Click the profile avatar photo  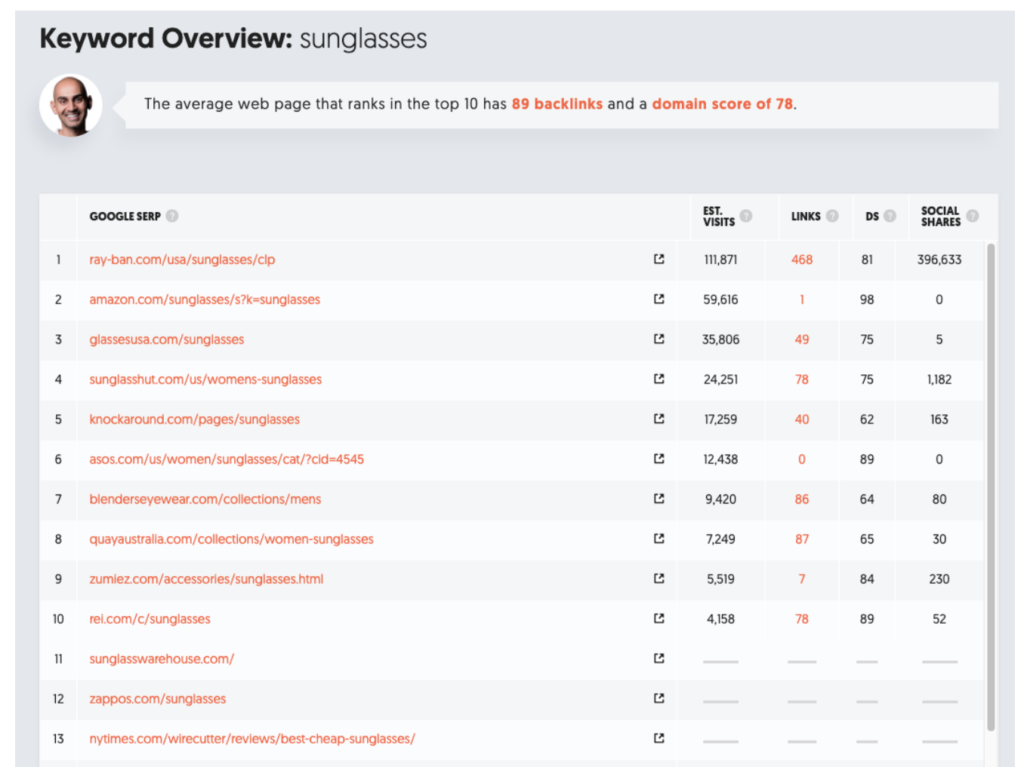coord(71,105)
